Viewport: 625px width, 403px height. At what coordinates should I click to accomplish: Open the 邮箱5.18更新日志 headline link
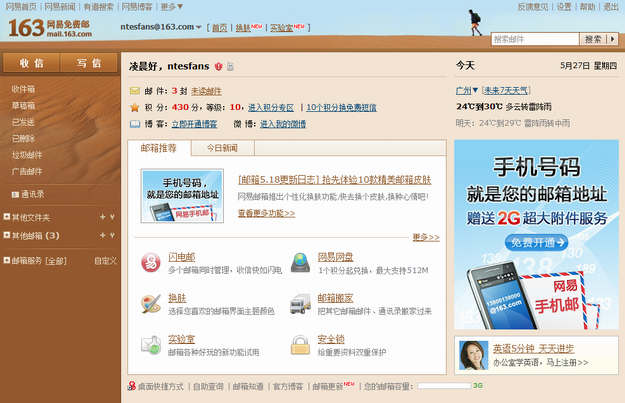[x=334, y=180]
